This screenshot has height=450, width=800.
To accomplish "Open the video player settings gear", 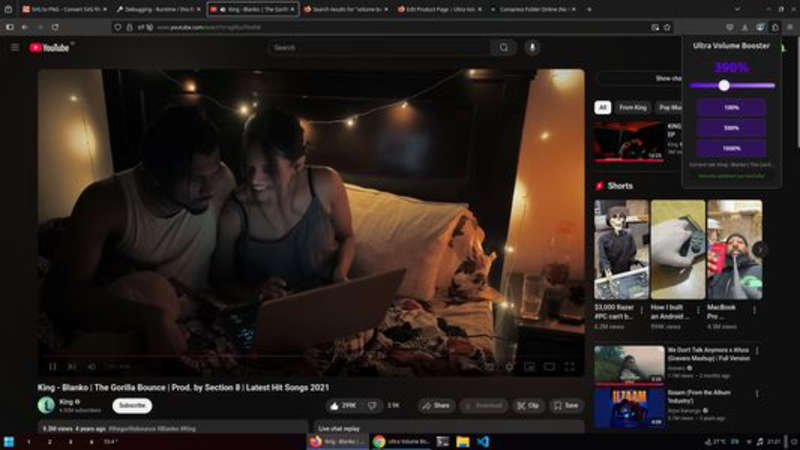I will 509,366.
